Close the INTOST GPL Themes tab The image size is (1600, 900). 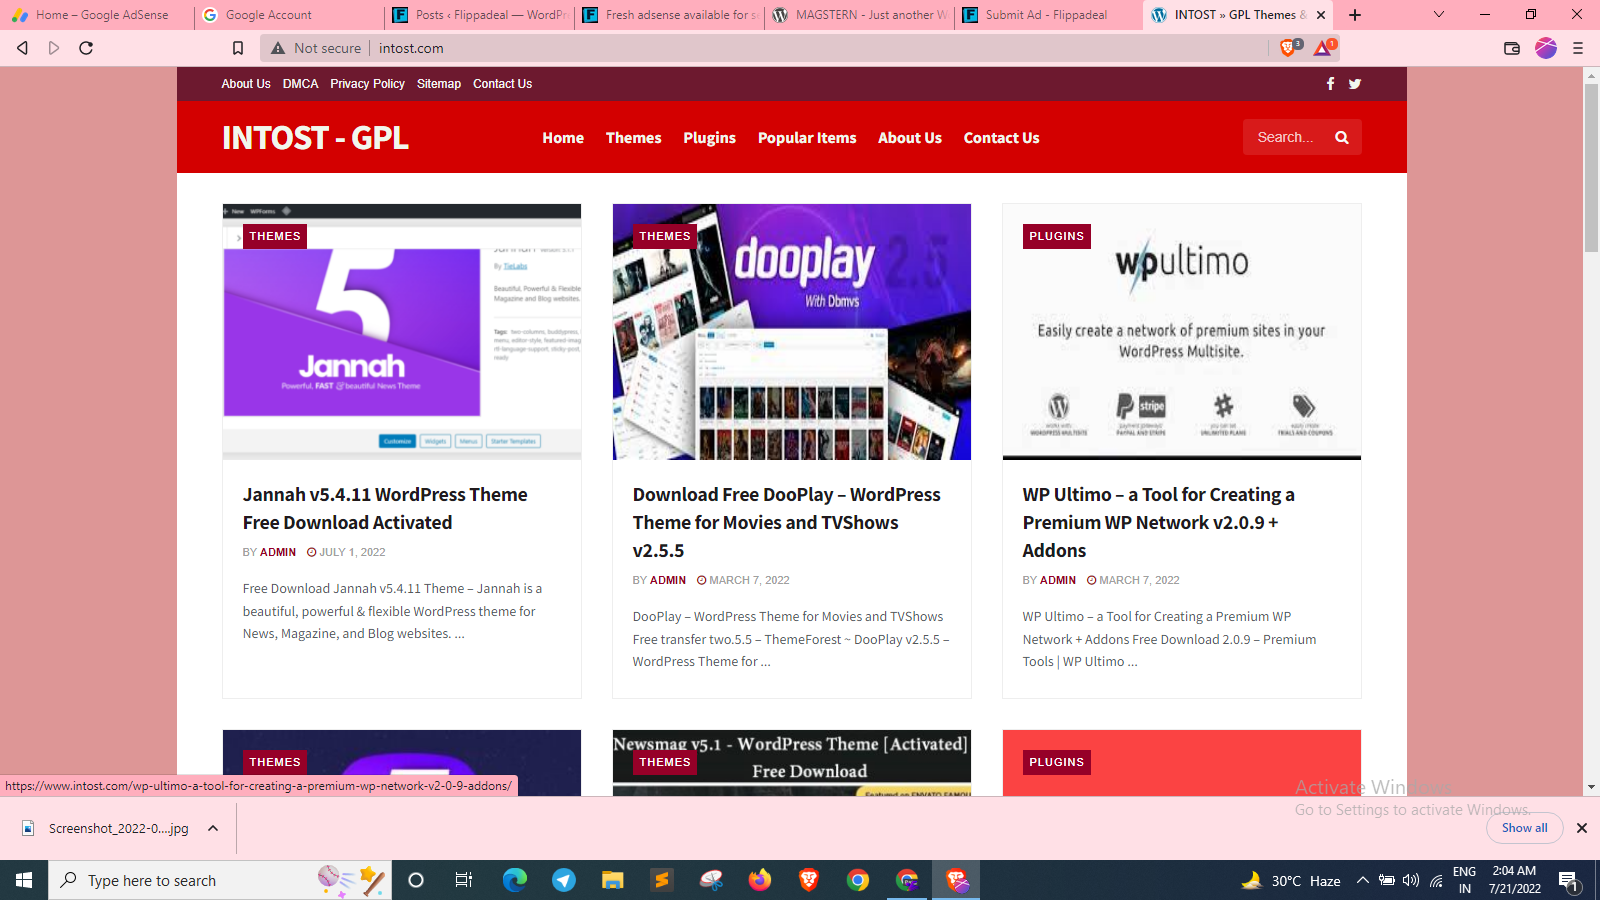[1321, 15]
